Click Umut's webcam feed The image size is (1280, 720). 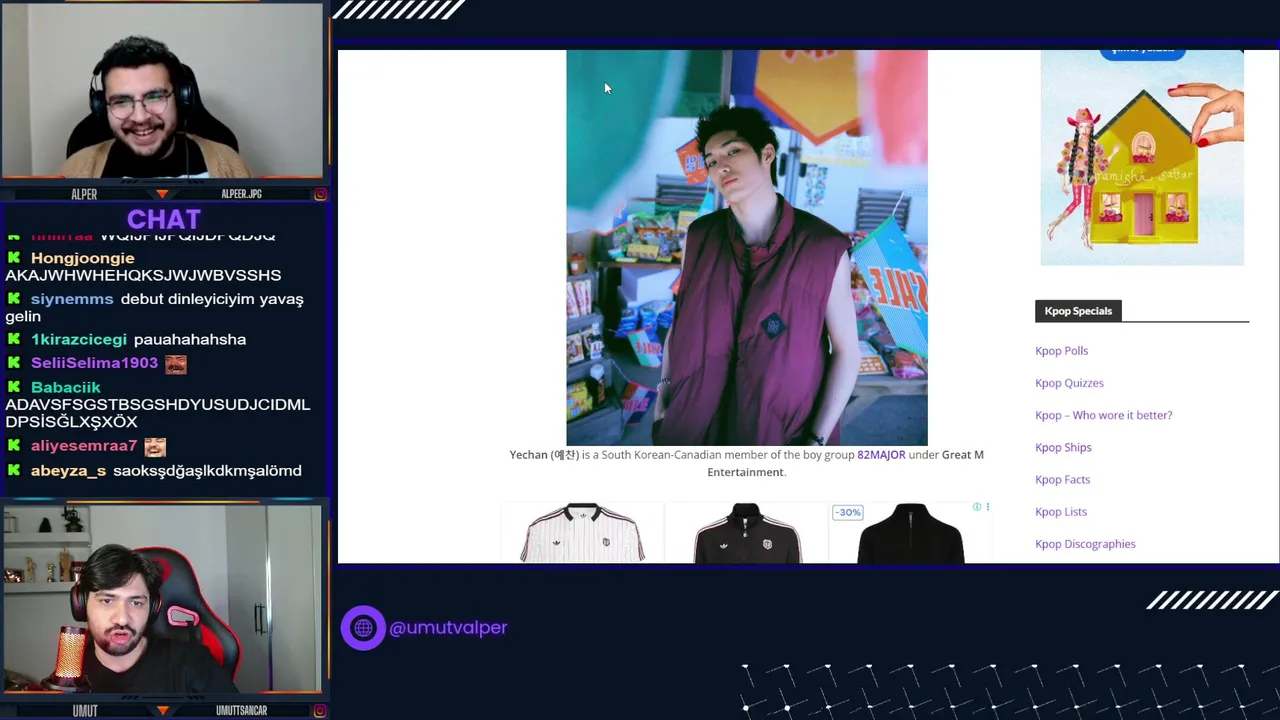point(162,599)
